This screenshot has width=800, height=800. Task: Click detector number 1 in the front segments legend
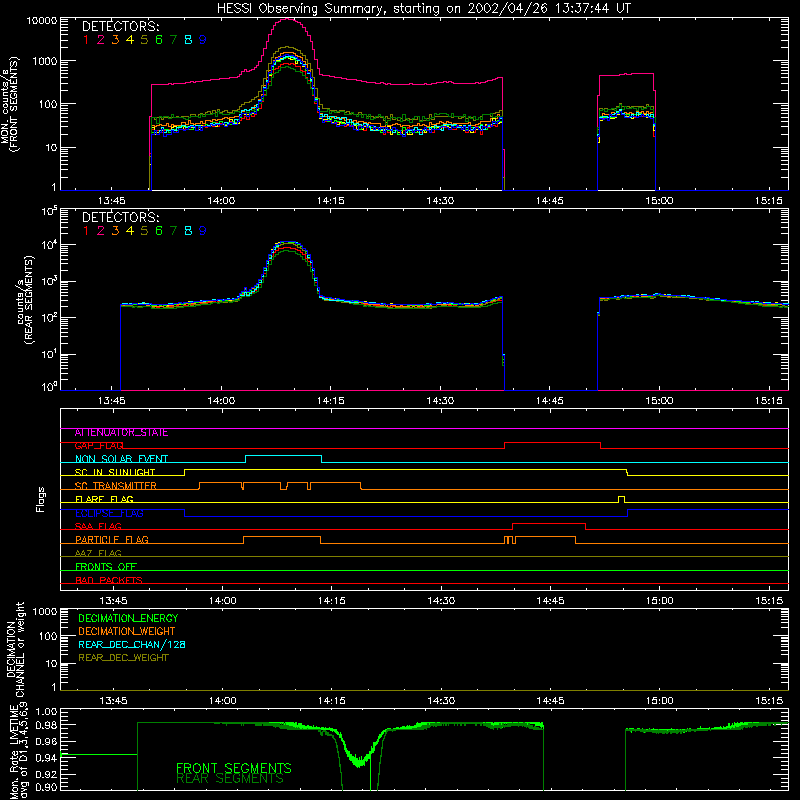coord(86,40)
